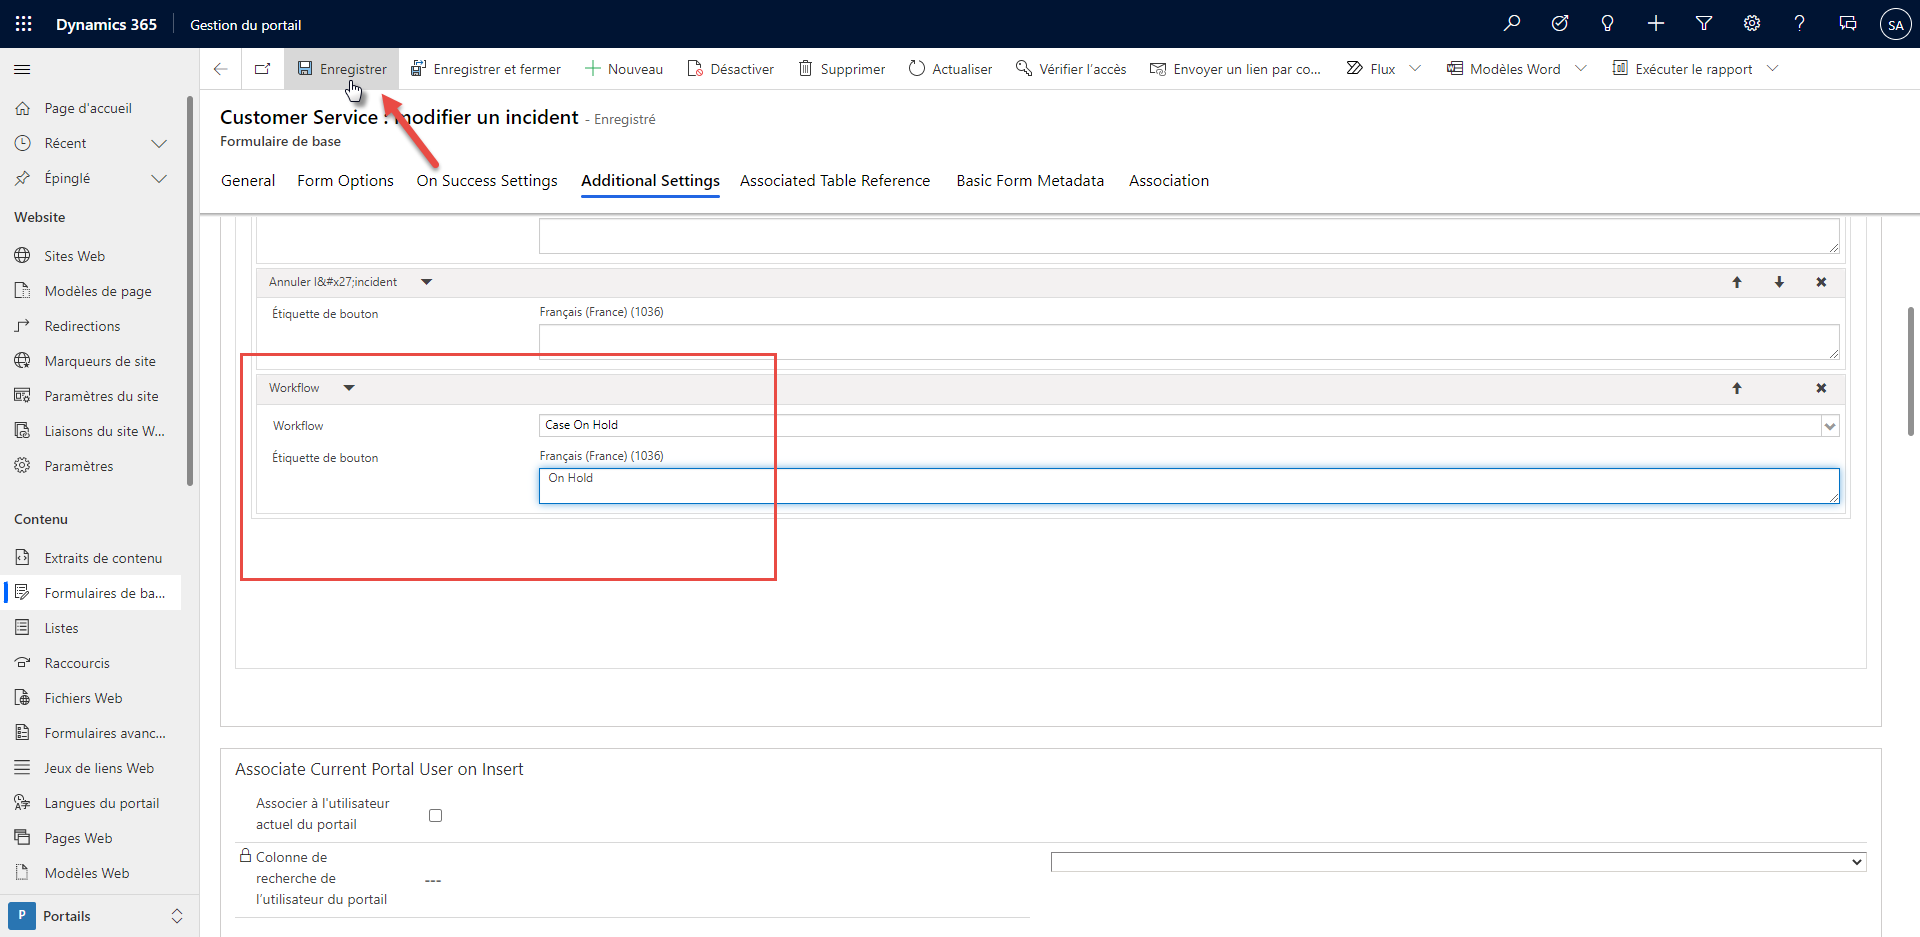Image resolution: width=1920 pixels, height=937 pixels.
Task: Click the search magnifier icon in header
Action: 1511,23
